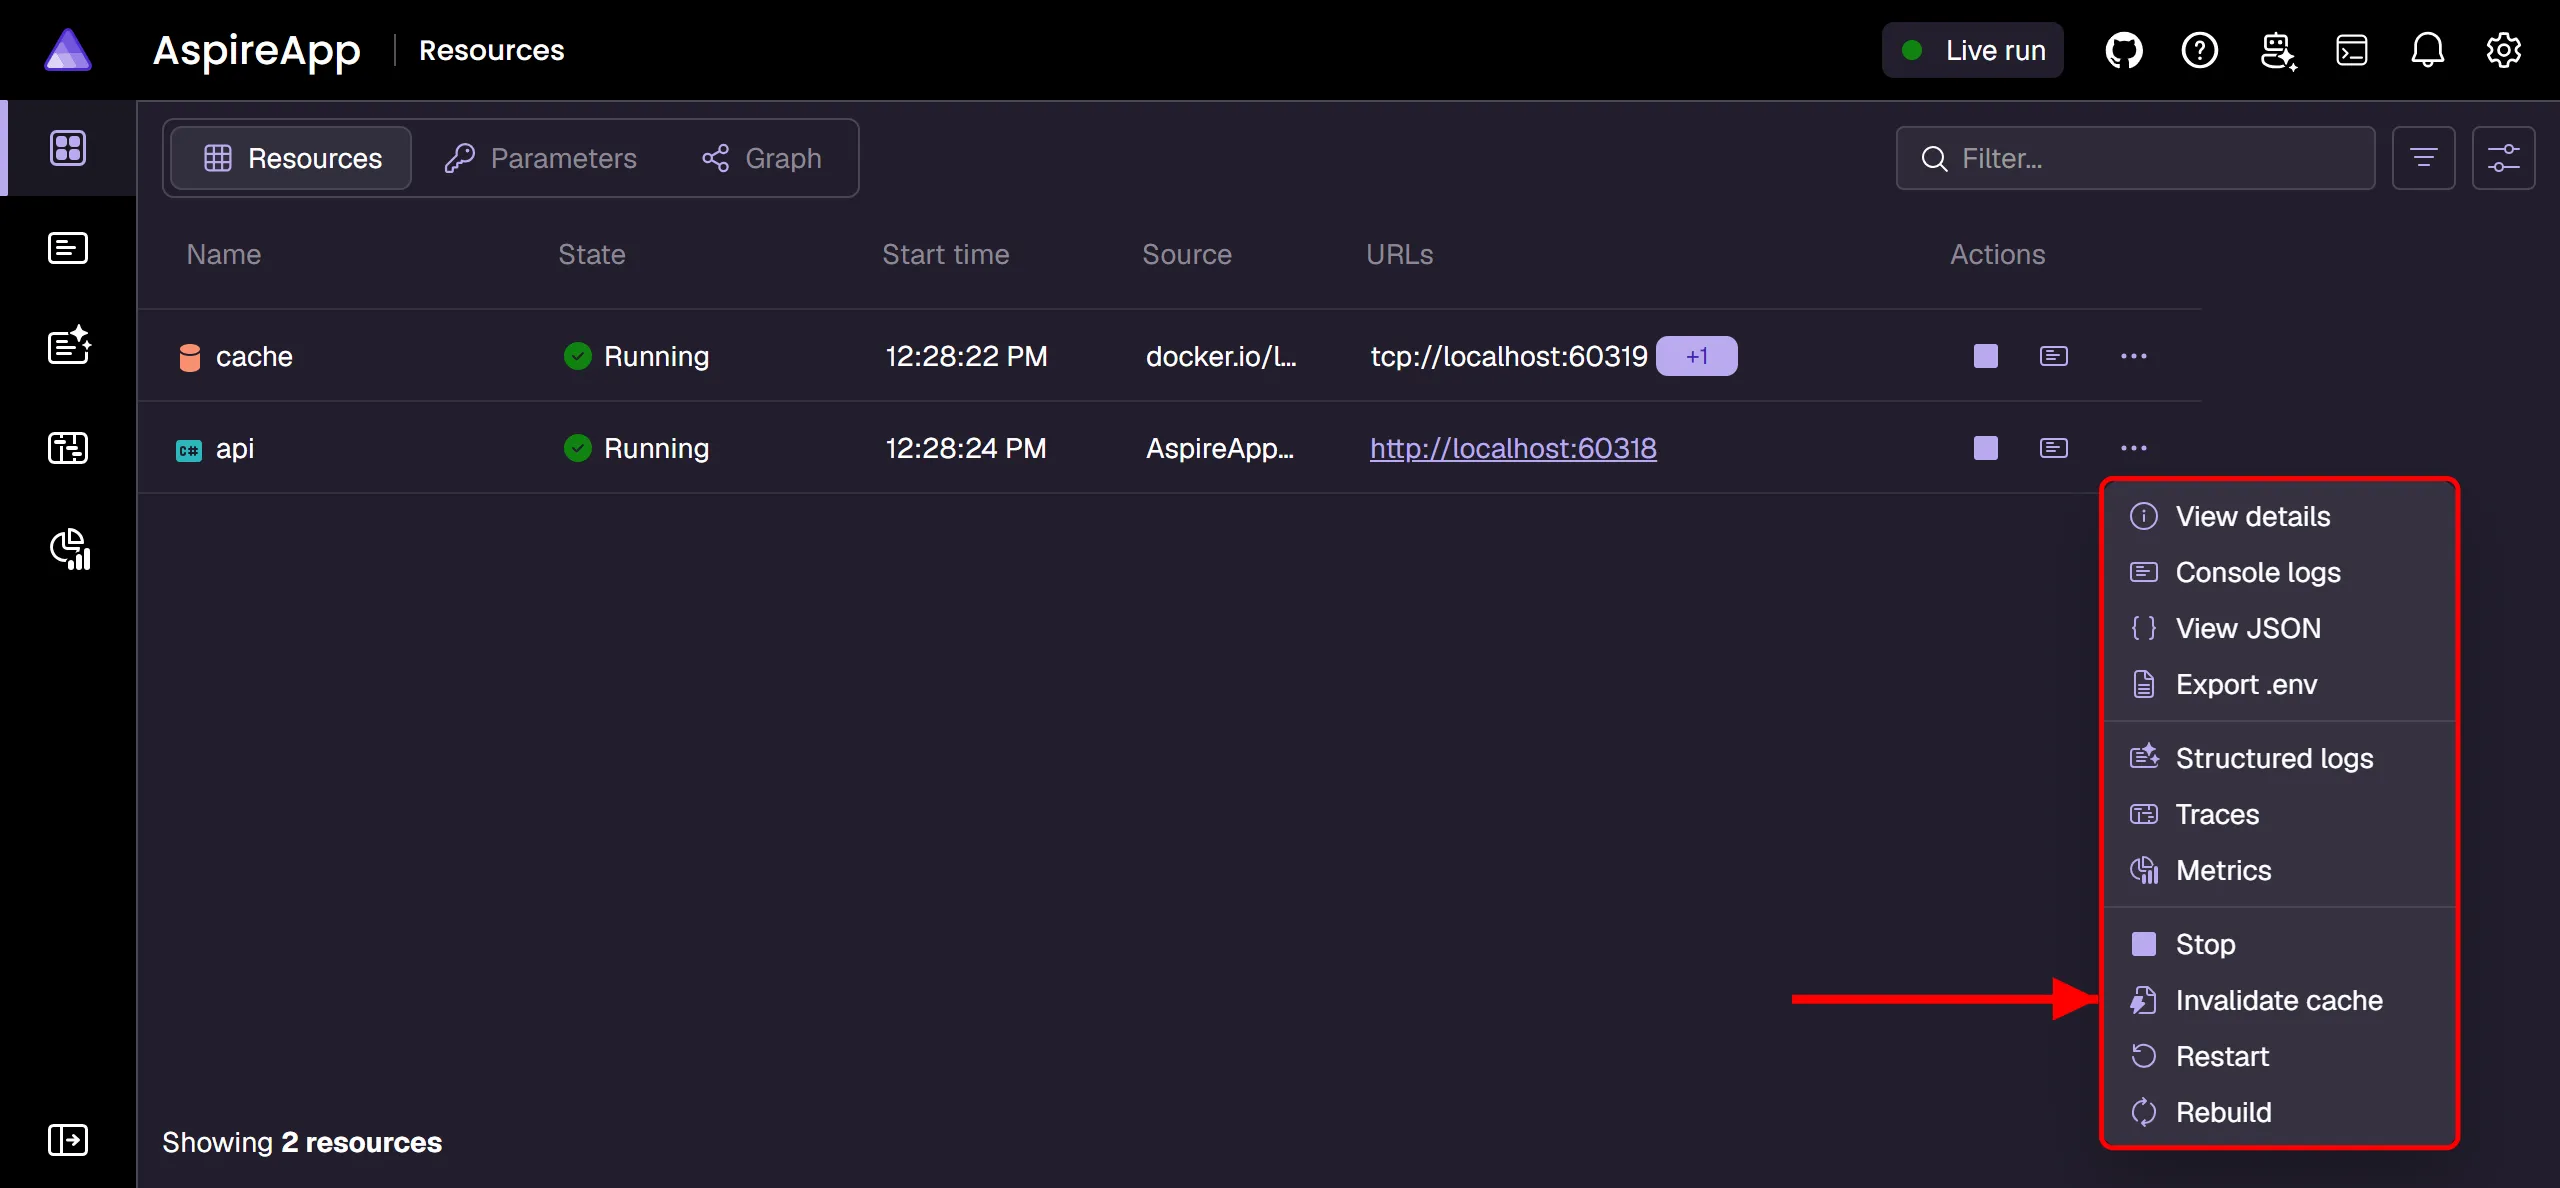Choose Stop in the context menu
Image resolution: width=2560 pixels, height=1188 pixels.
pos(2280,944)
